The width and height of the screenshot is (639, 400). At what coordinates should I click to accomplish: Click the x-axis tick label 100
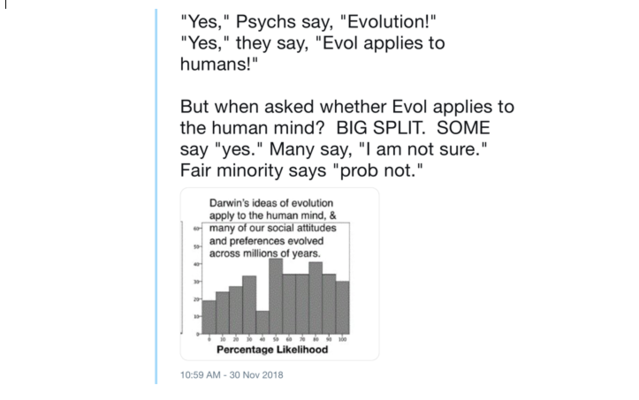click(x=343, y=339)
